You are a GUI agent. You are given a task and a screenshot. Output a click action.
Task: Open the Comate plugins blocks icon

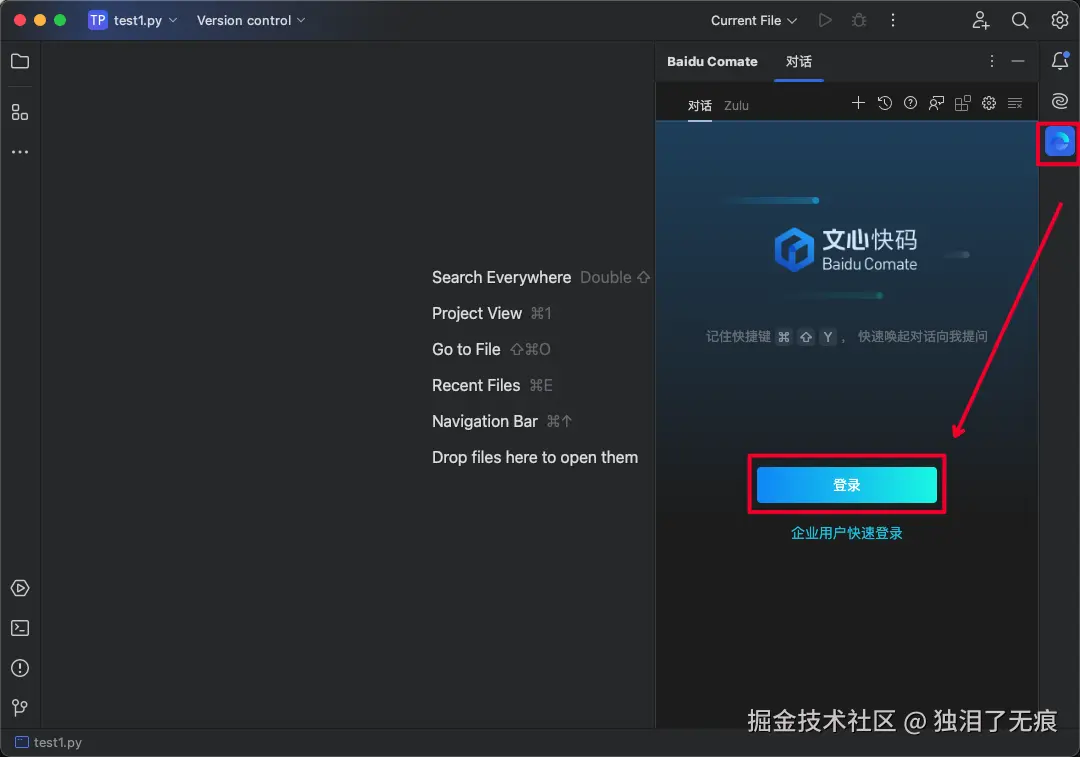[x=962, y=103]
